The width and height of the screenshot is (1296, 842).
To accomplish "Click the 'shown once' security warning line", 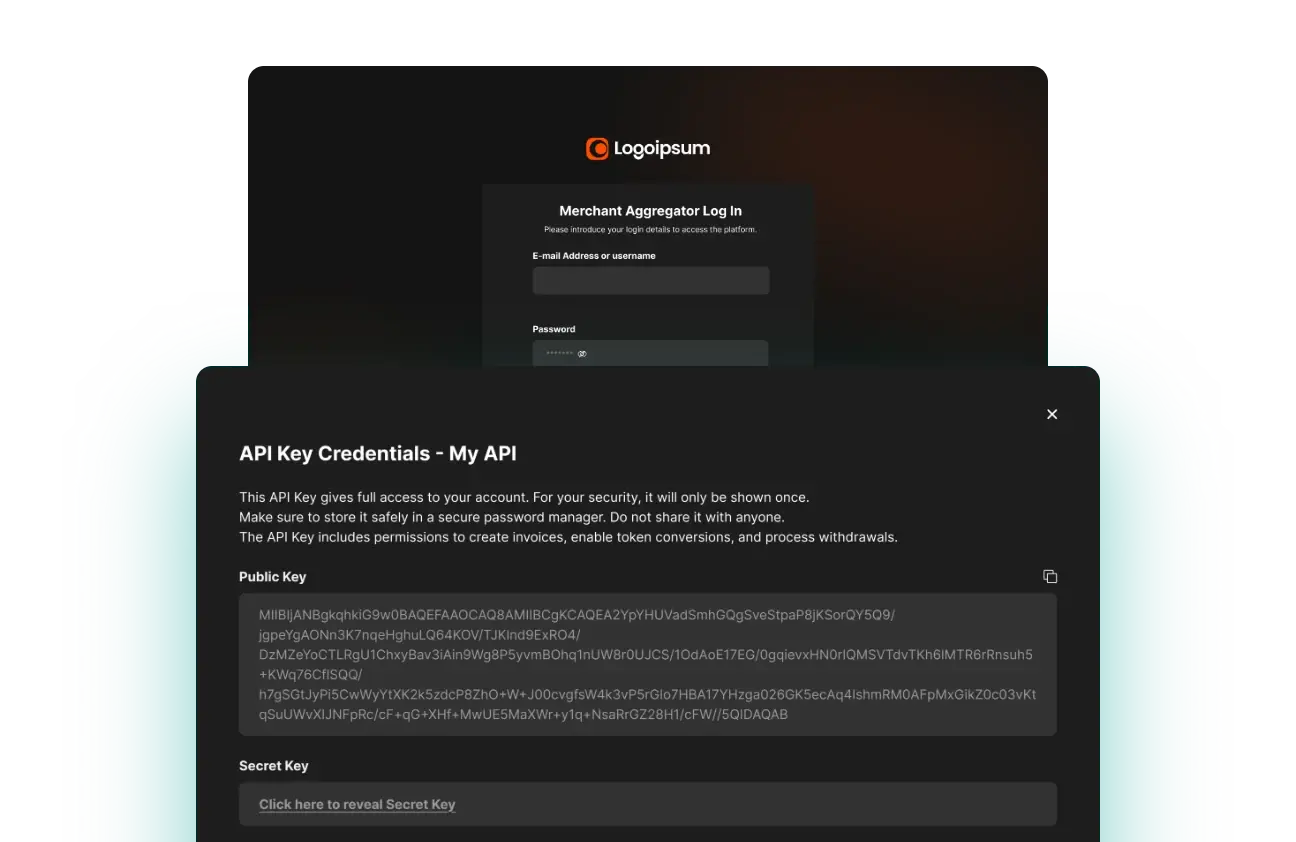I will pos(524,497).
